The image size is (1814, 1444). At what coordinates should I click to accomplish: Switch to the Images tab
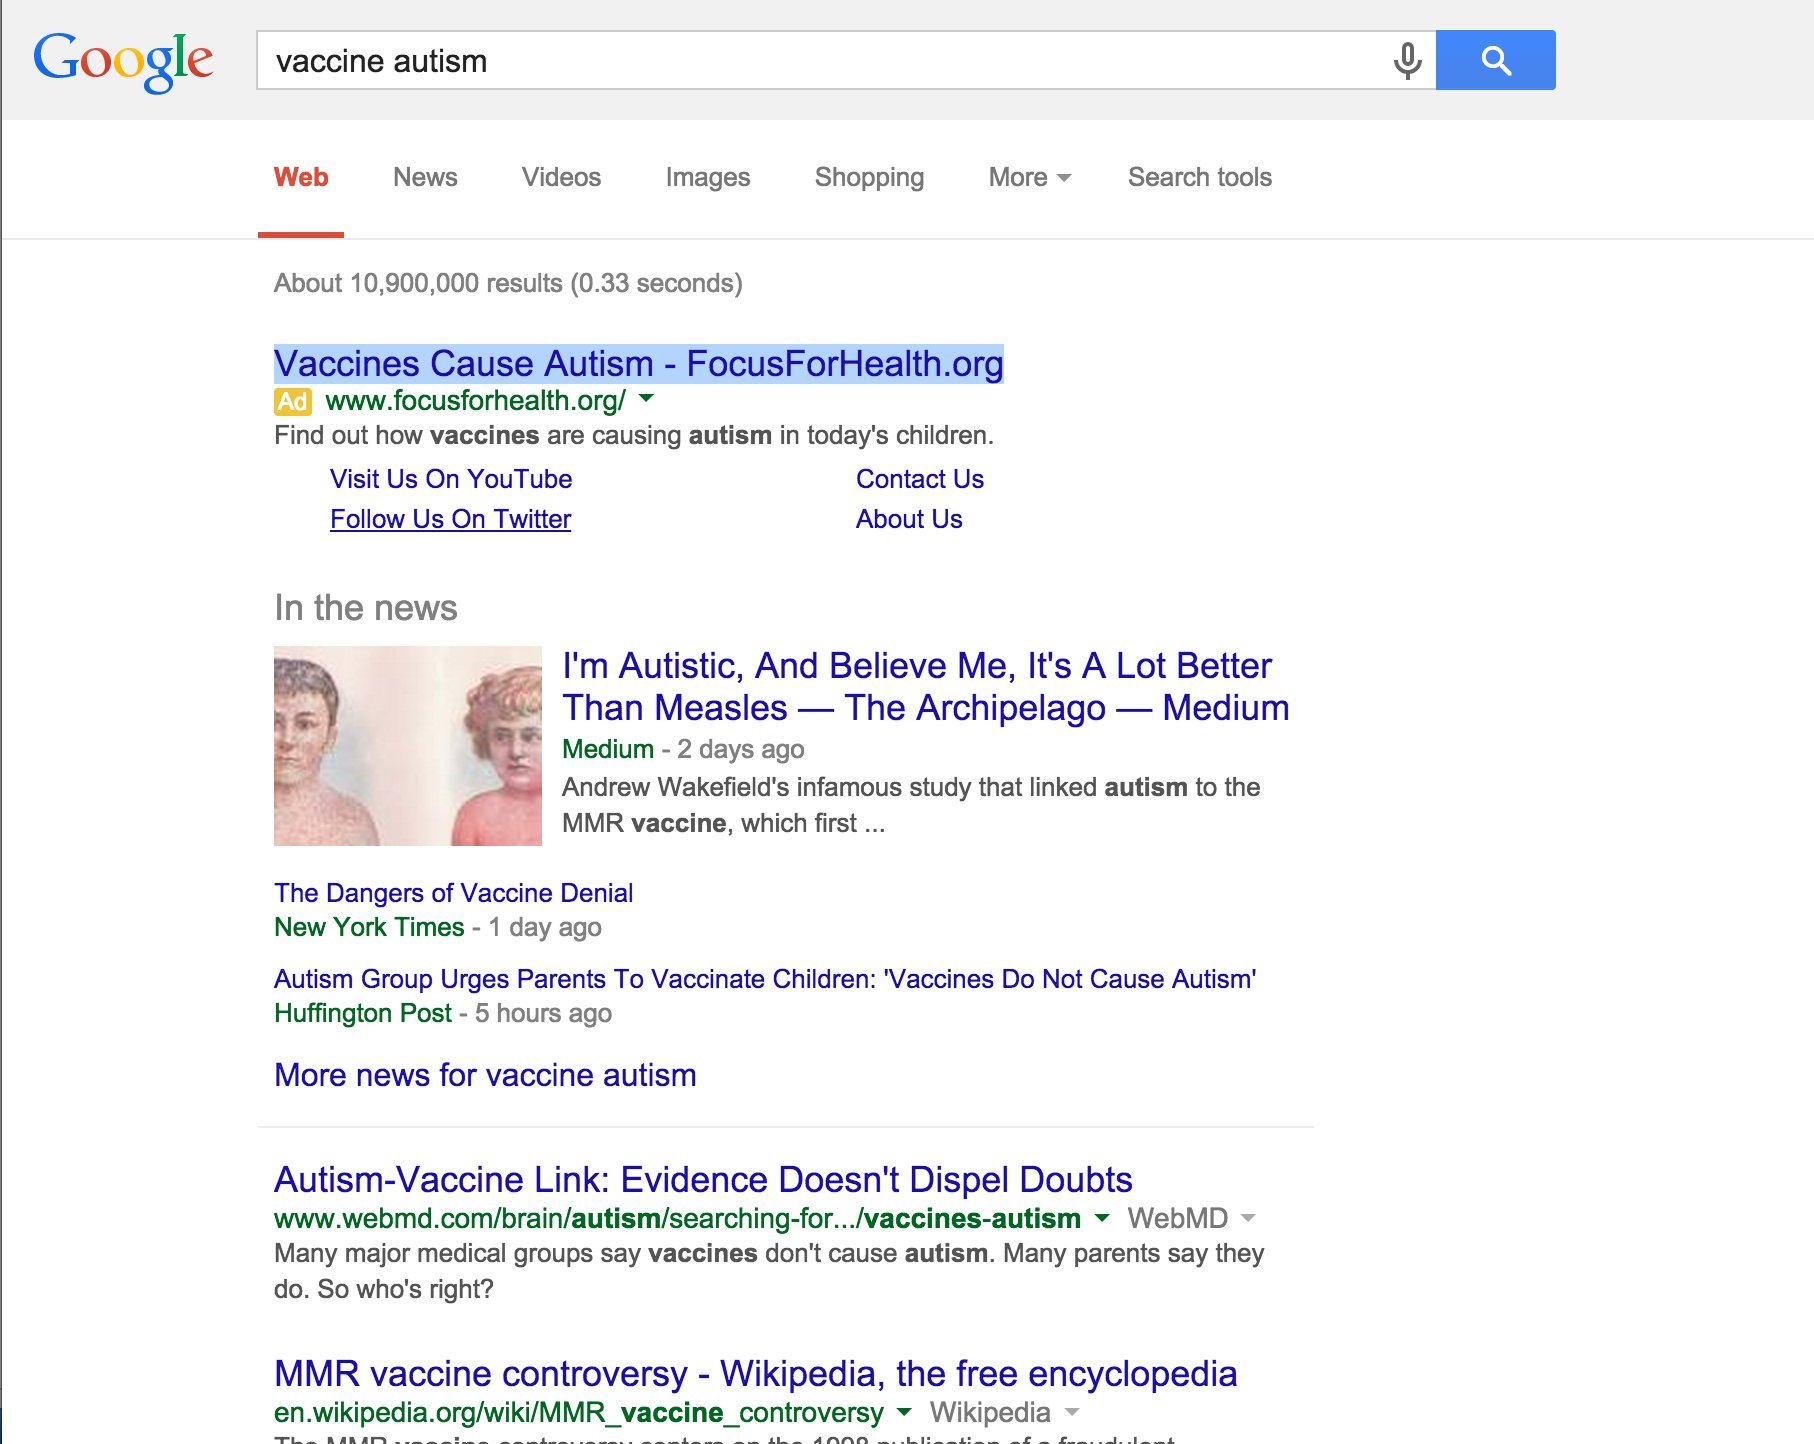[x=708, y=177]
